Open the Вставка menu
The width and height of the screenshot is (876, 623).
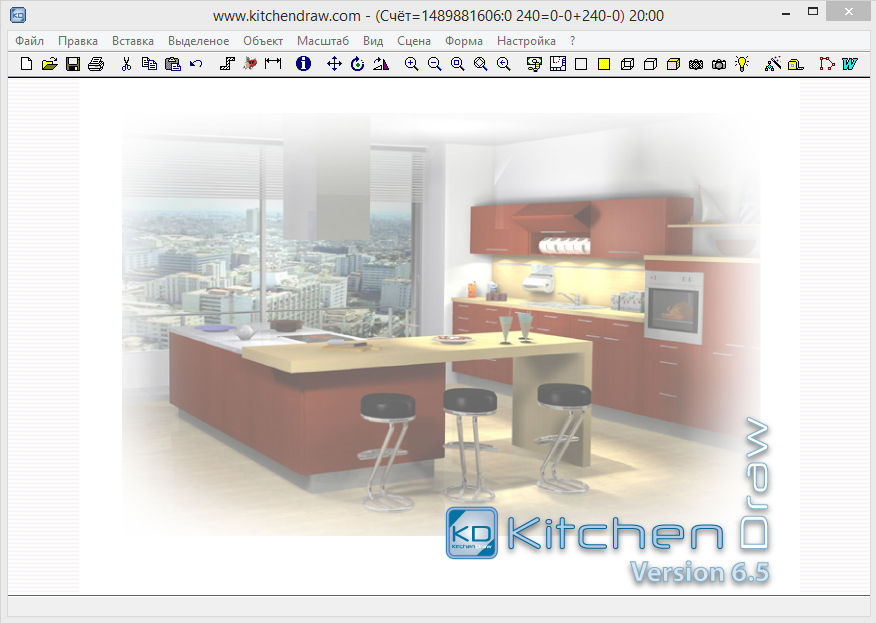(x=133, y=41)
